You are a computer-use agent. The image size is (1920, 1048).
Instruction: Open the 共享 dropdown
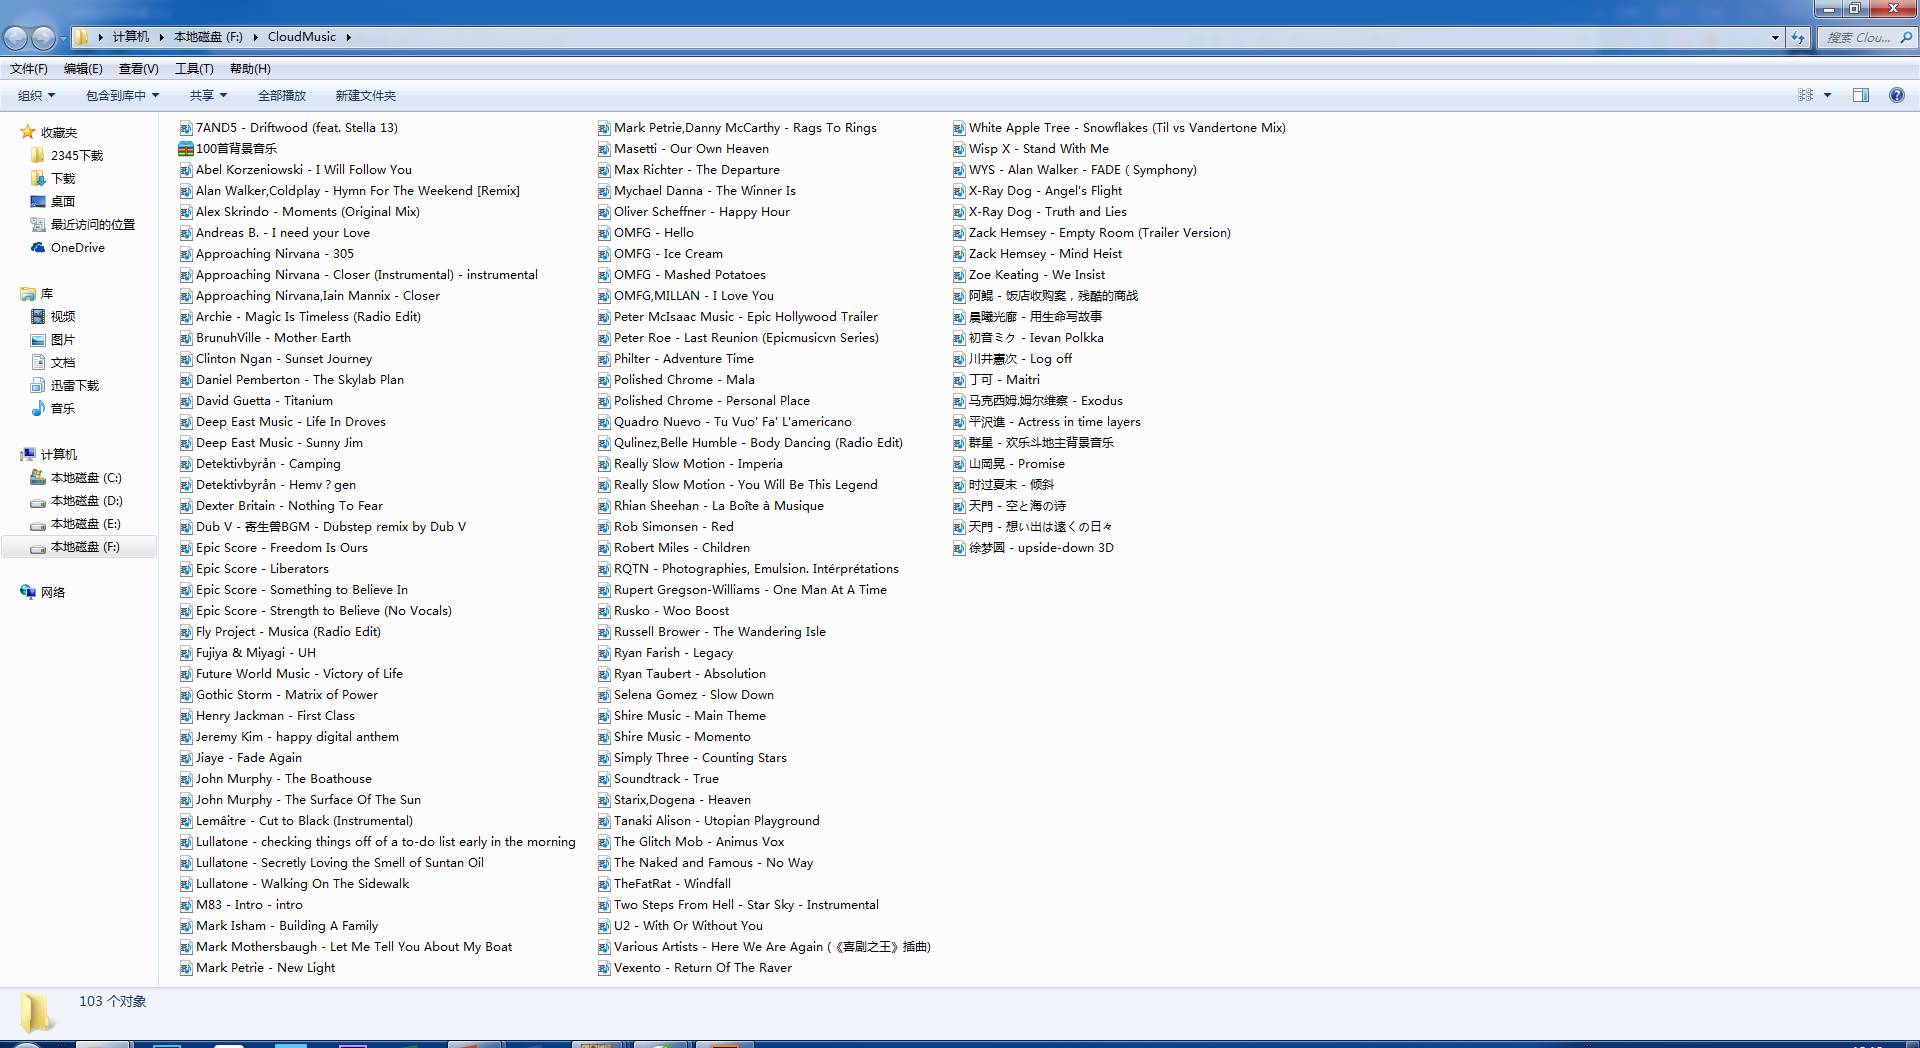(208, 96)
